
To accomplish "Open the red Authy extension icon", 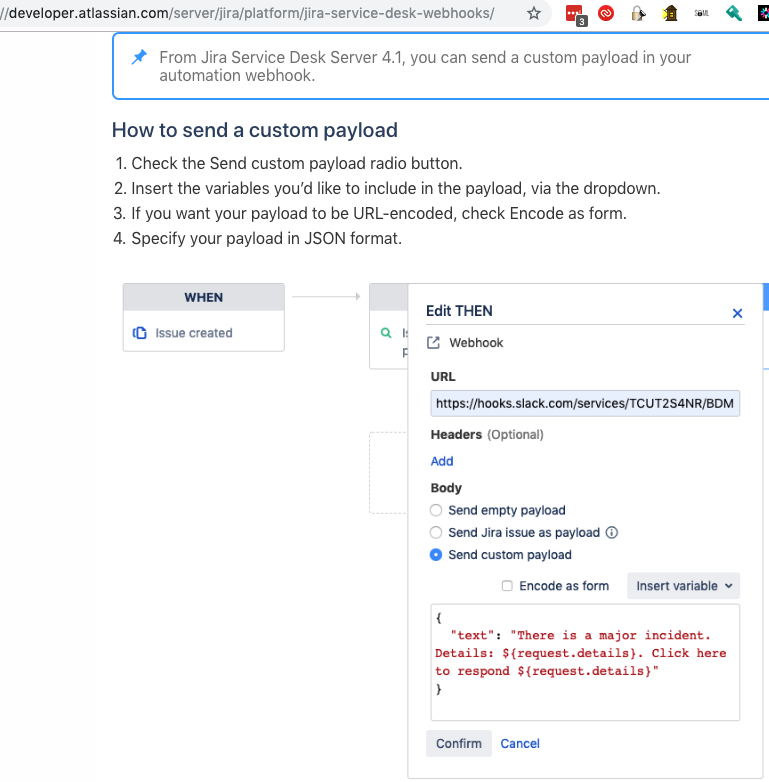I will click(606, 13).
